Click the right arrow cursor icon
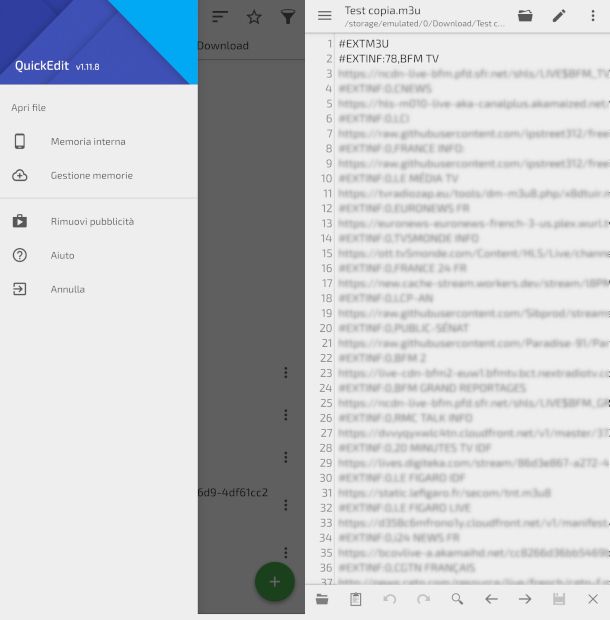 525,599
